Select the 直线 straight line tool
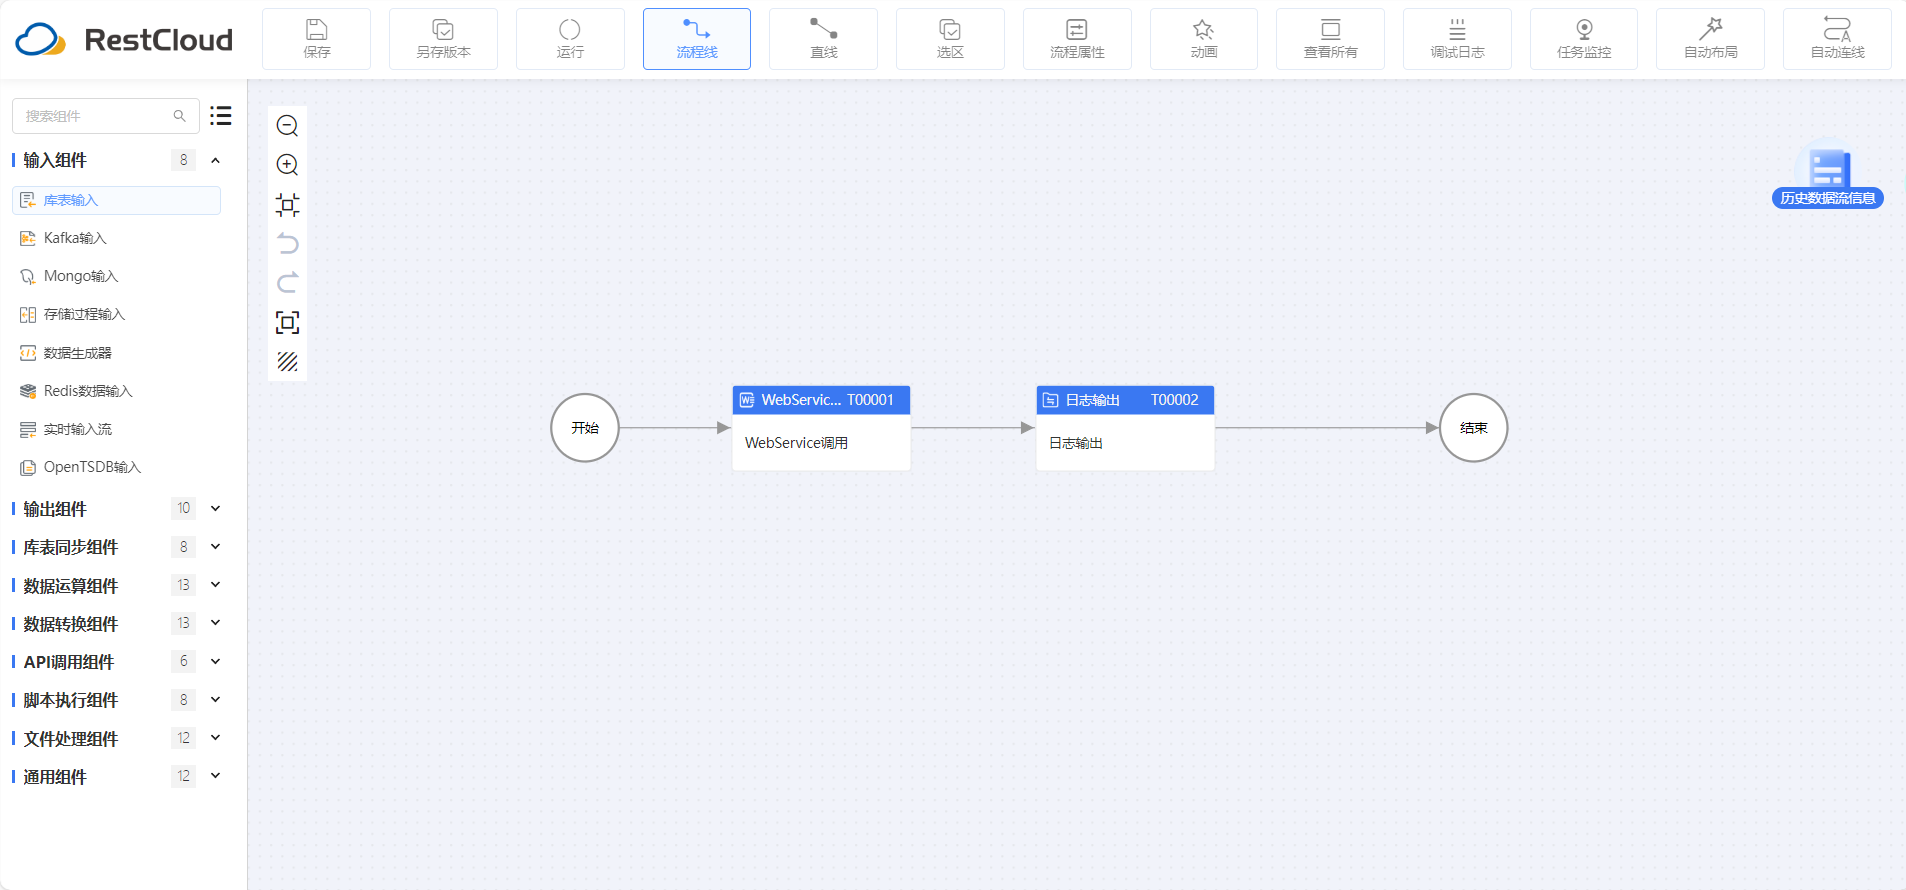Image resolution: width=1906 pixels, height=890 pixels. (x=823, y=39)
